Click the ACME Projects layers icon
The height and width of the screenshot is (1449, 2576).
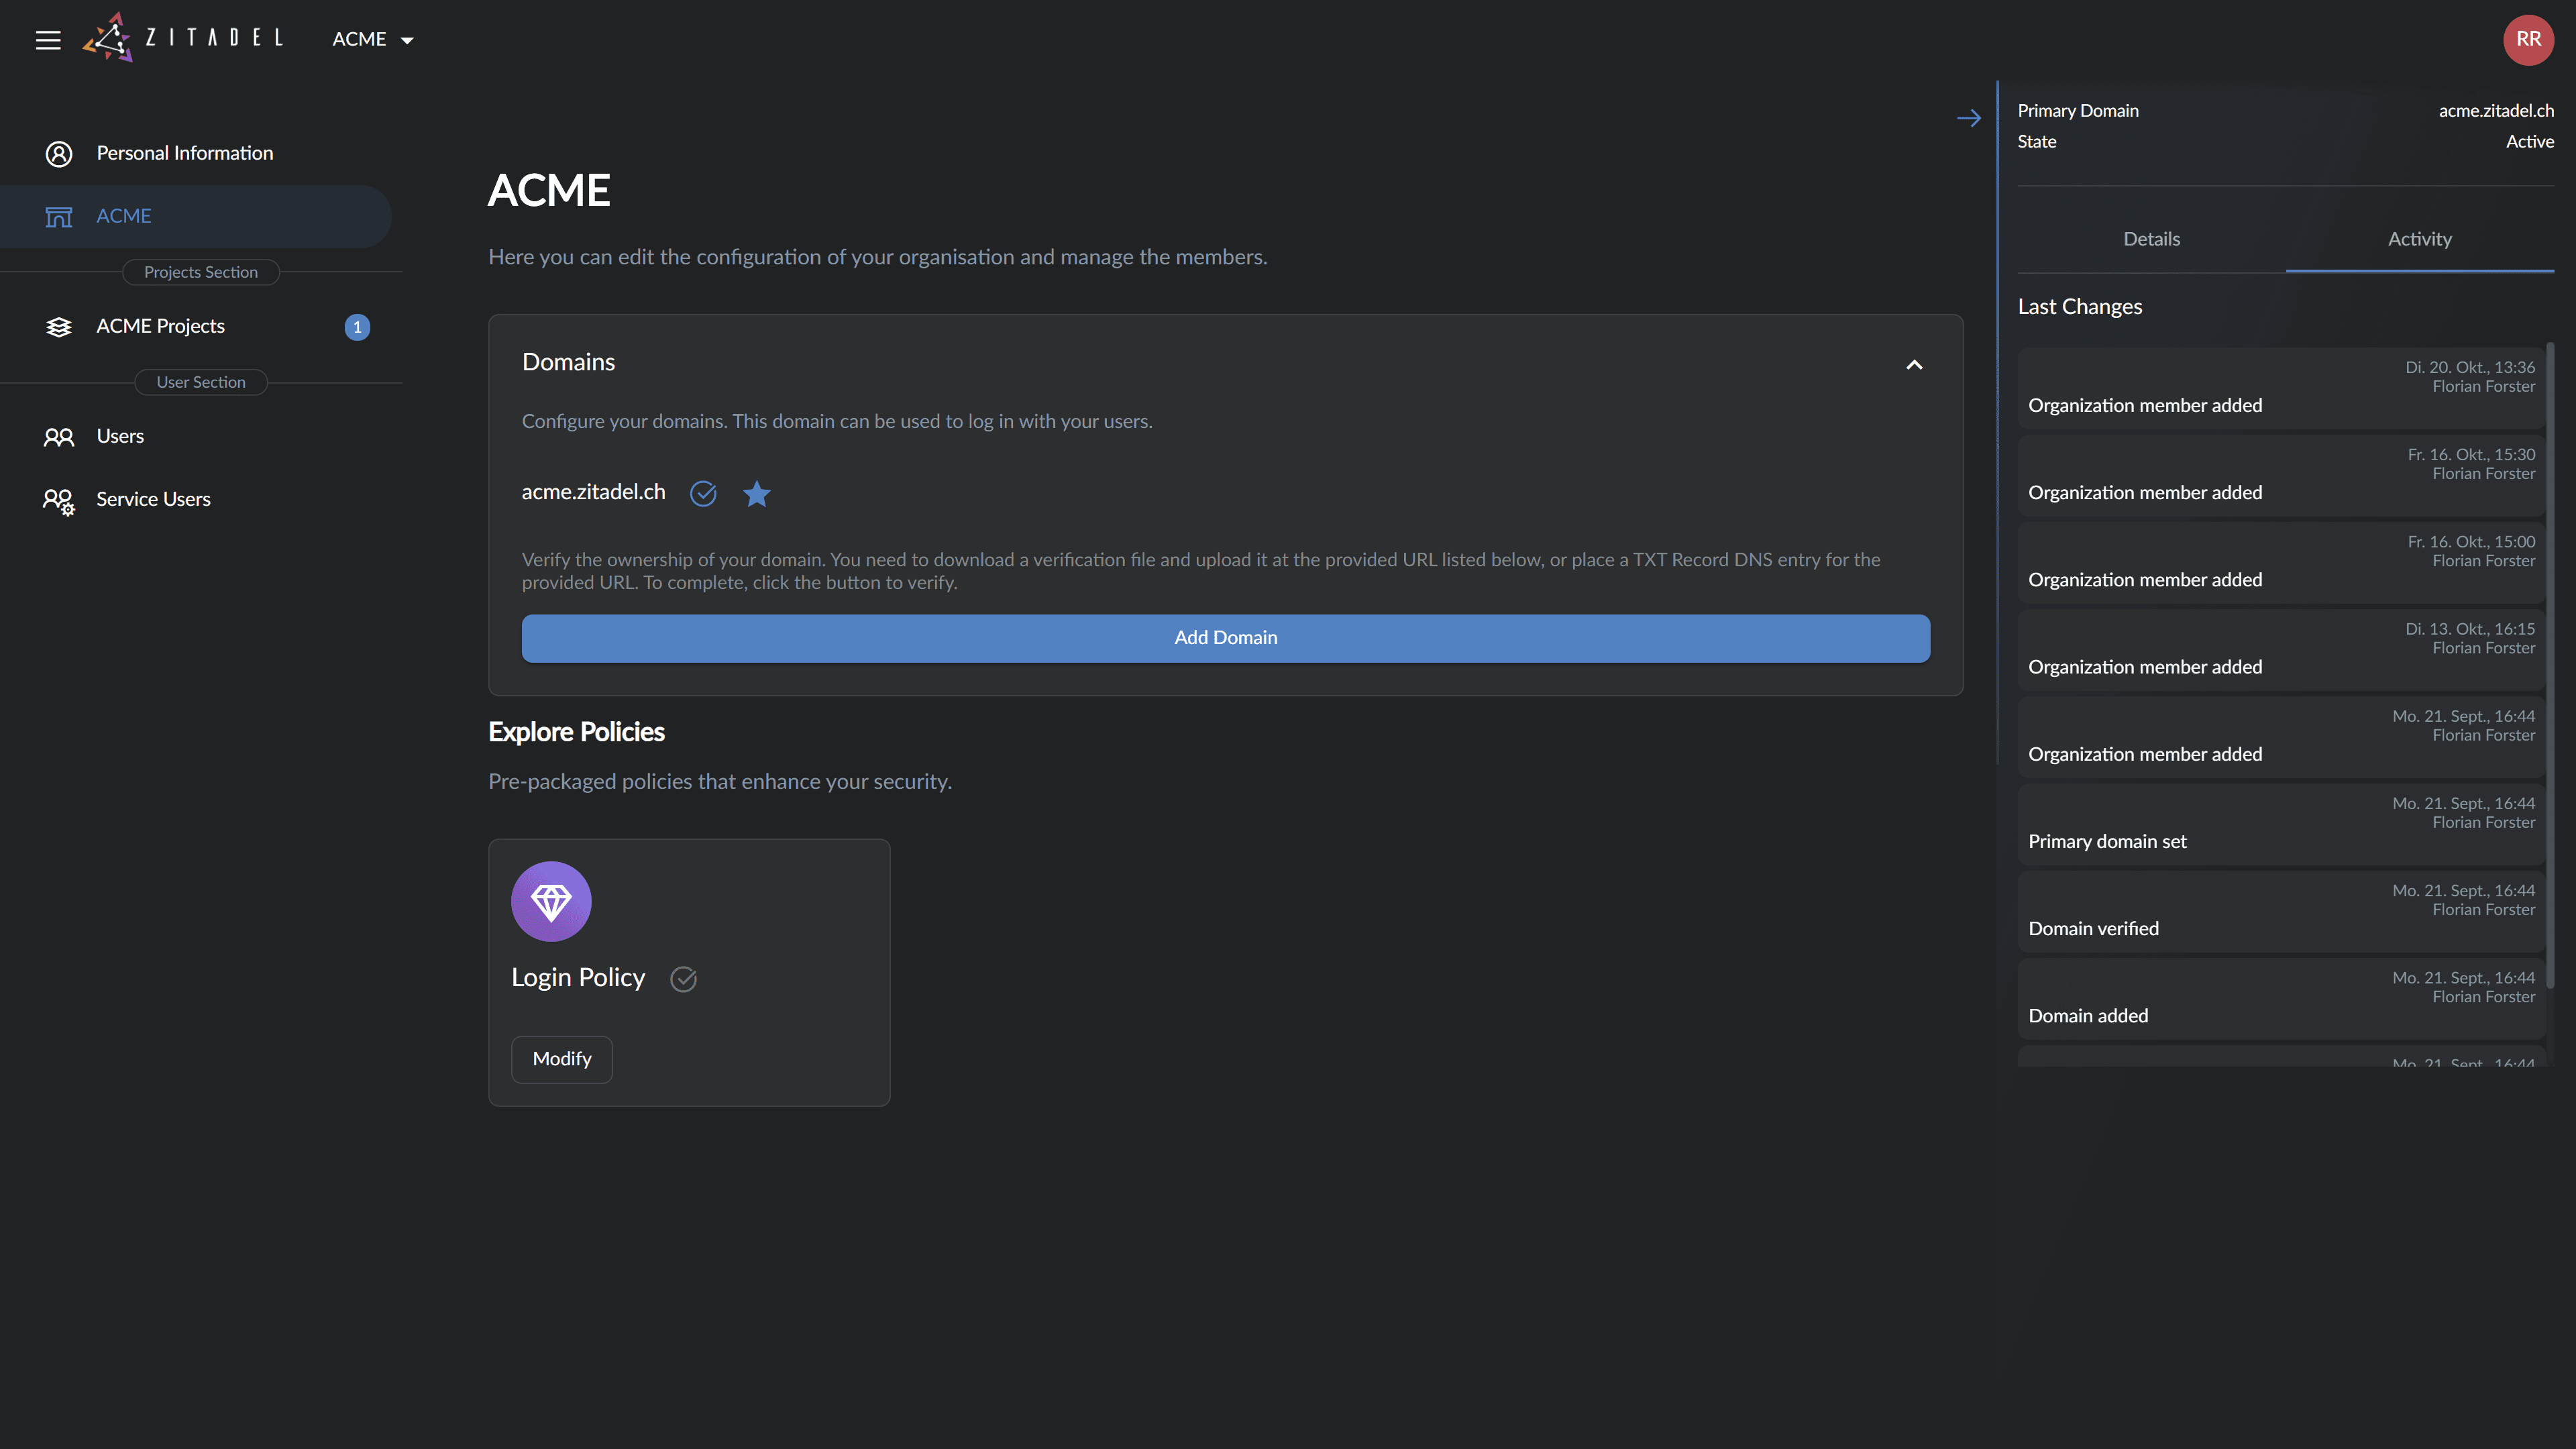[x=59, y=327]
